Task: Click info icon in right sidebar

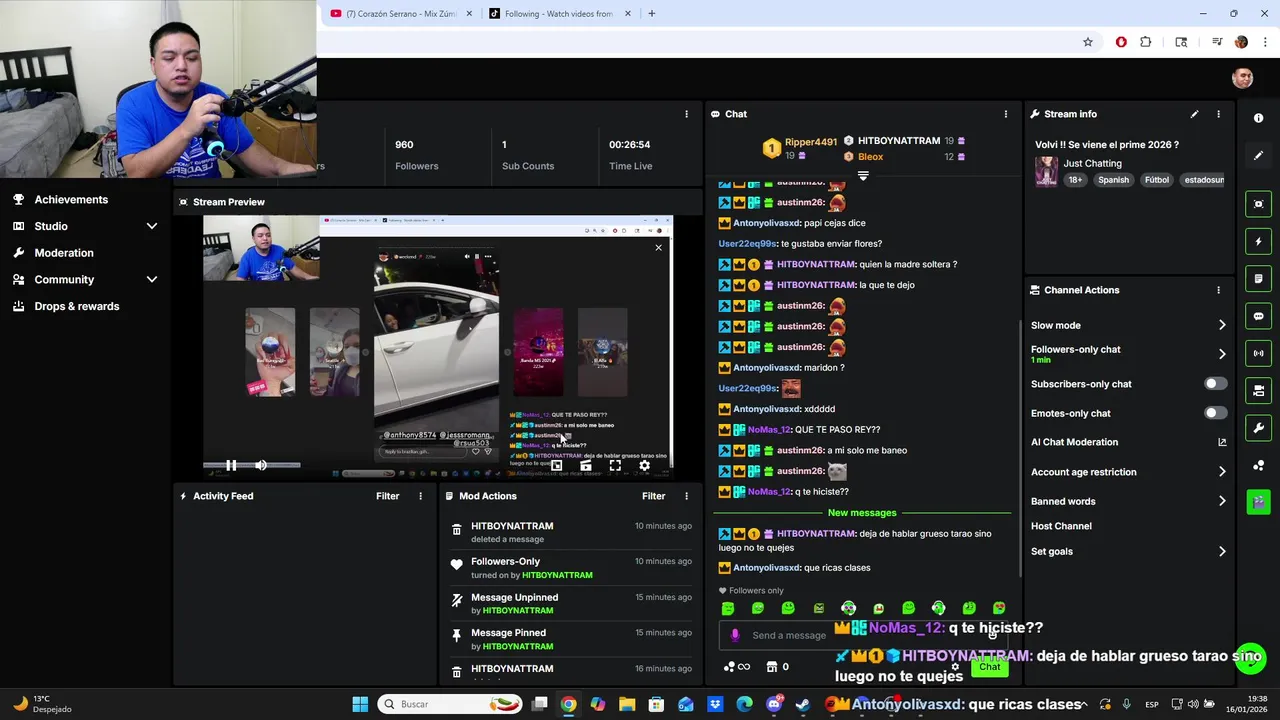Action: click(1258, 118)
